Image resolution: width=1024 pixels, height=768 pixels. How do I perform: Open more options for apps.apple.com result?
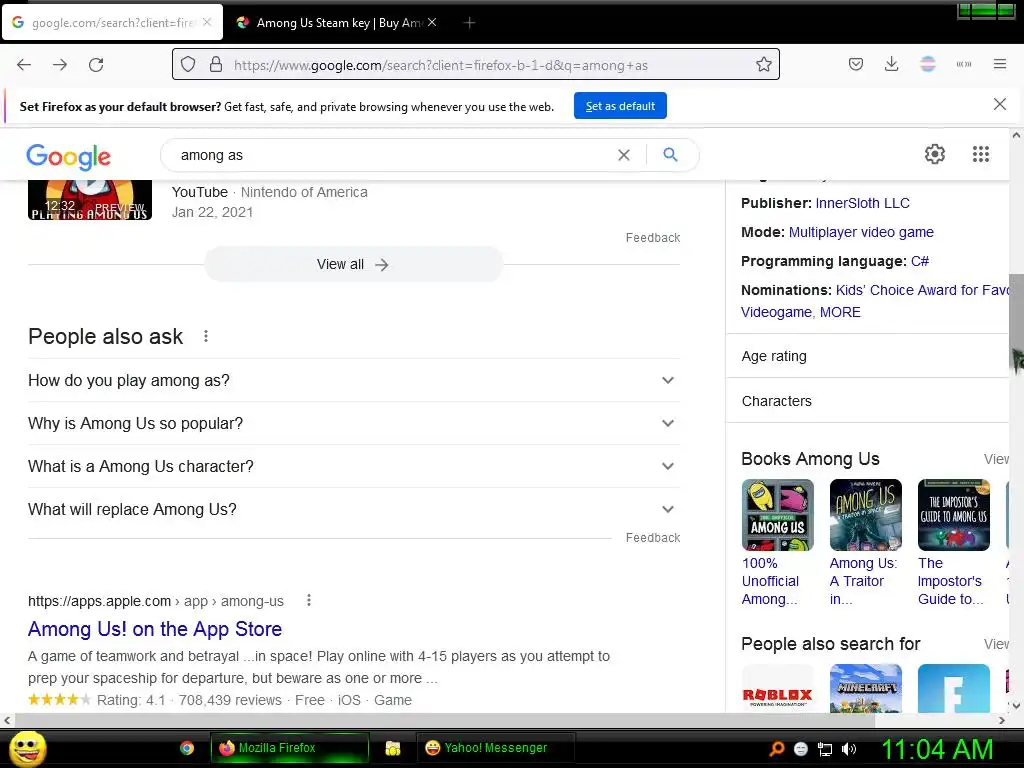pyautogui.click(x=309, y=601)
